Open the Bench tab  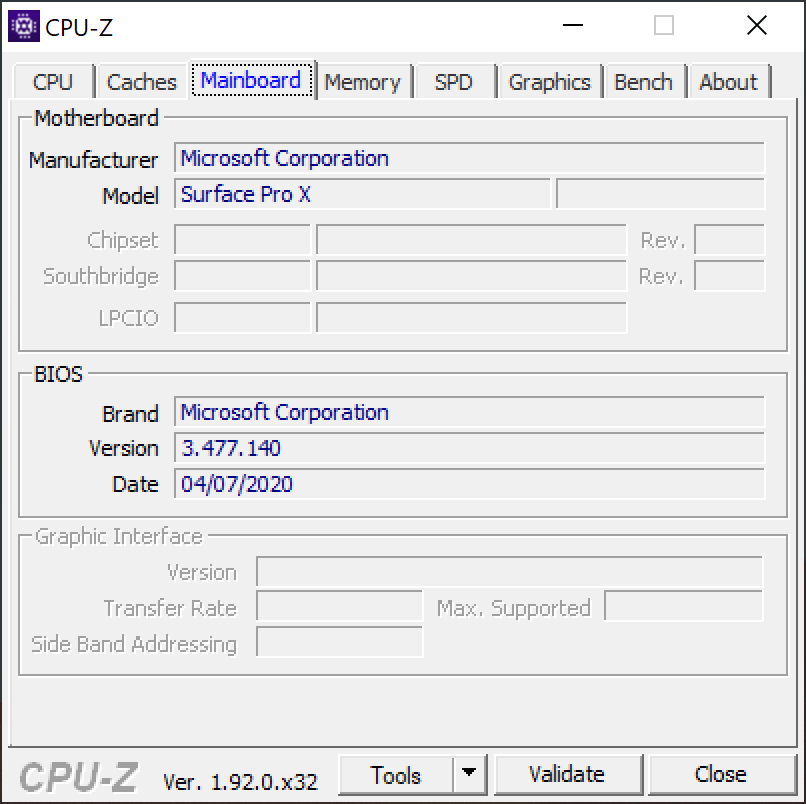(x=644, y=82)
